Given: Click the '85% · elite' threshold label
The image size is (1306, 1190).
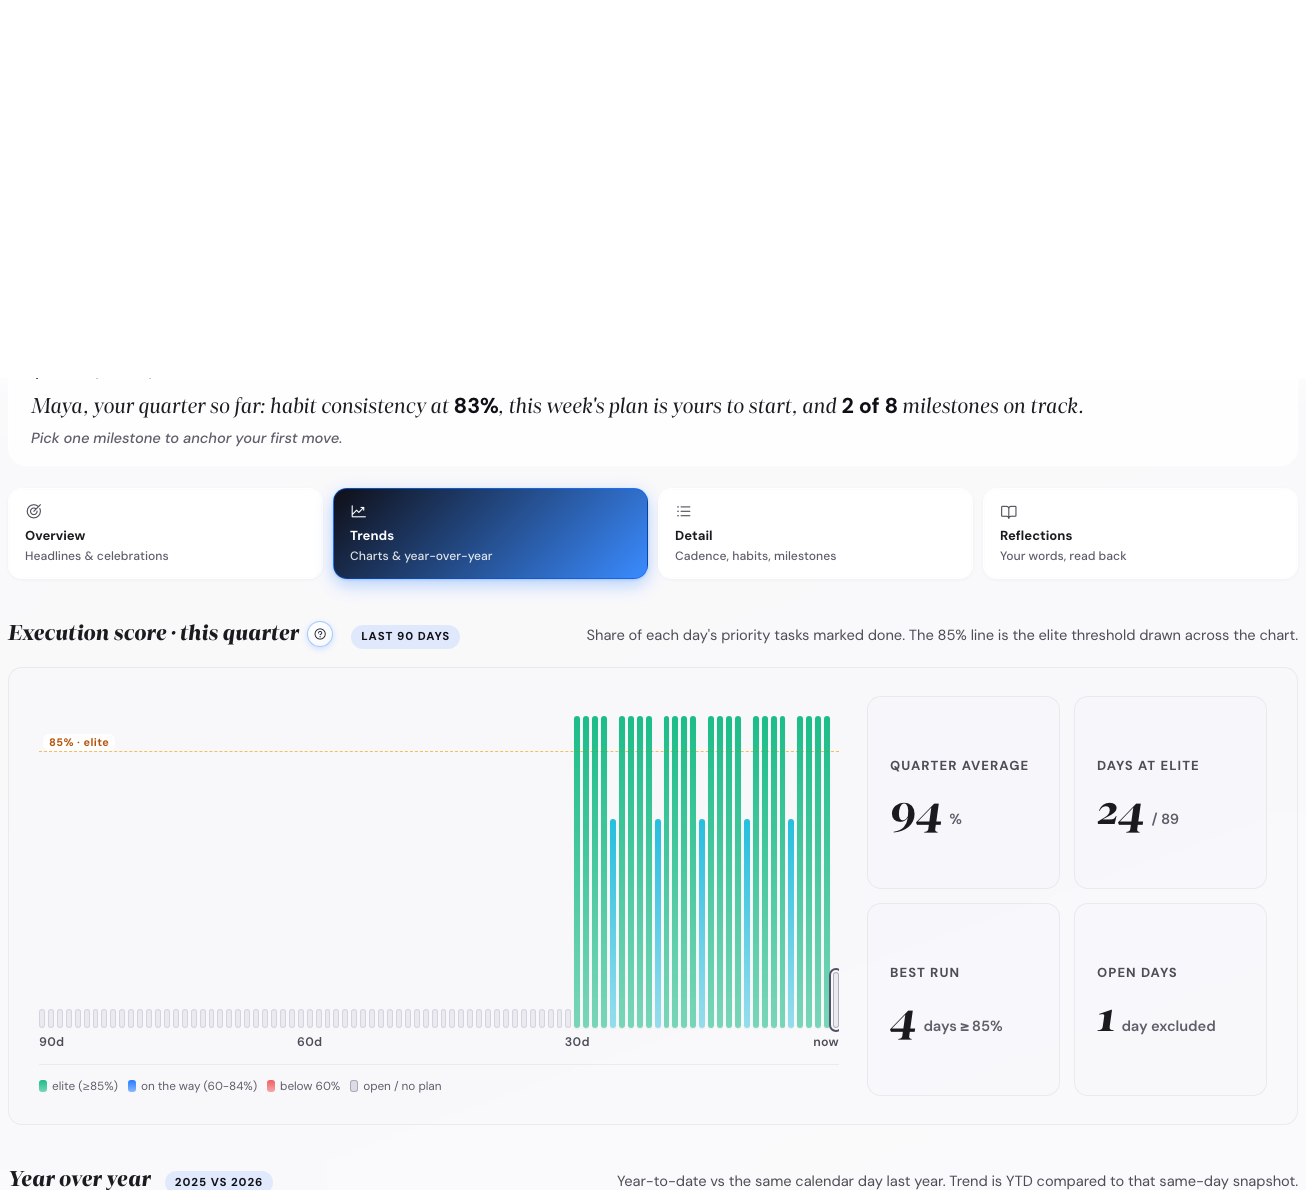Looking at the screenshot, I should tap(79, 742).
